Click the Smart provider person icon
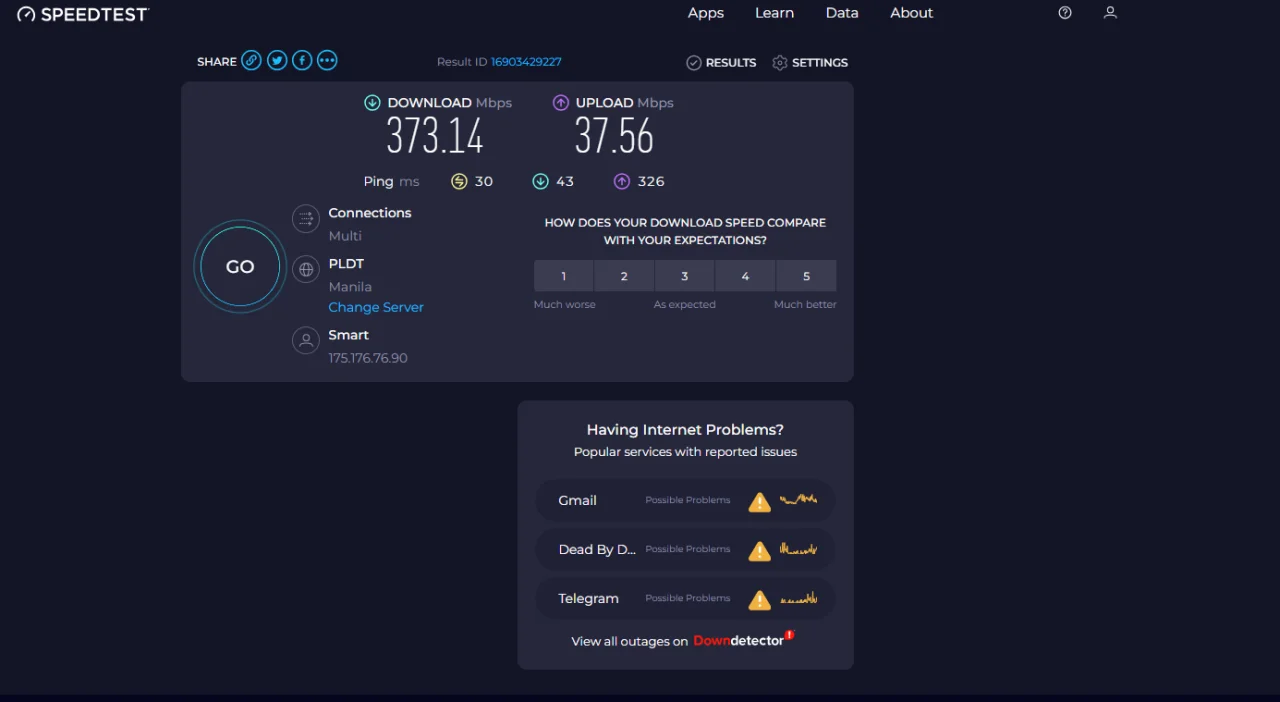The width and height of the screenshot is (1280, 702). click(306, 341)
